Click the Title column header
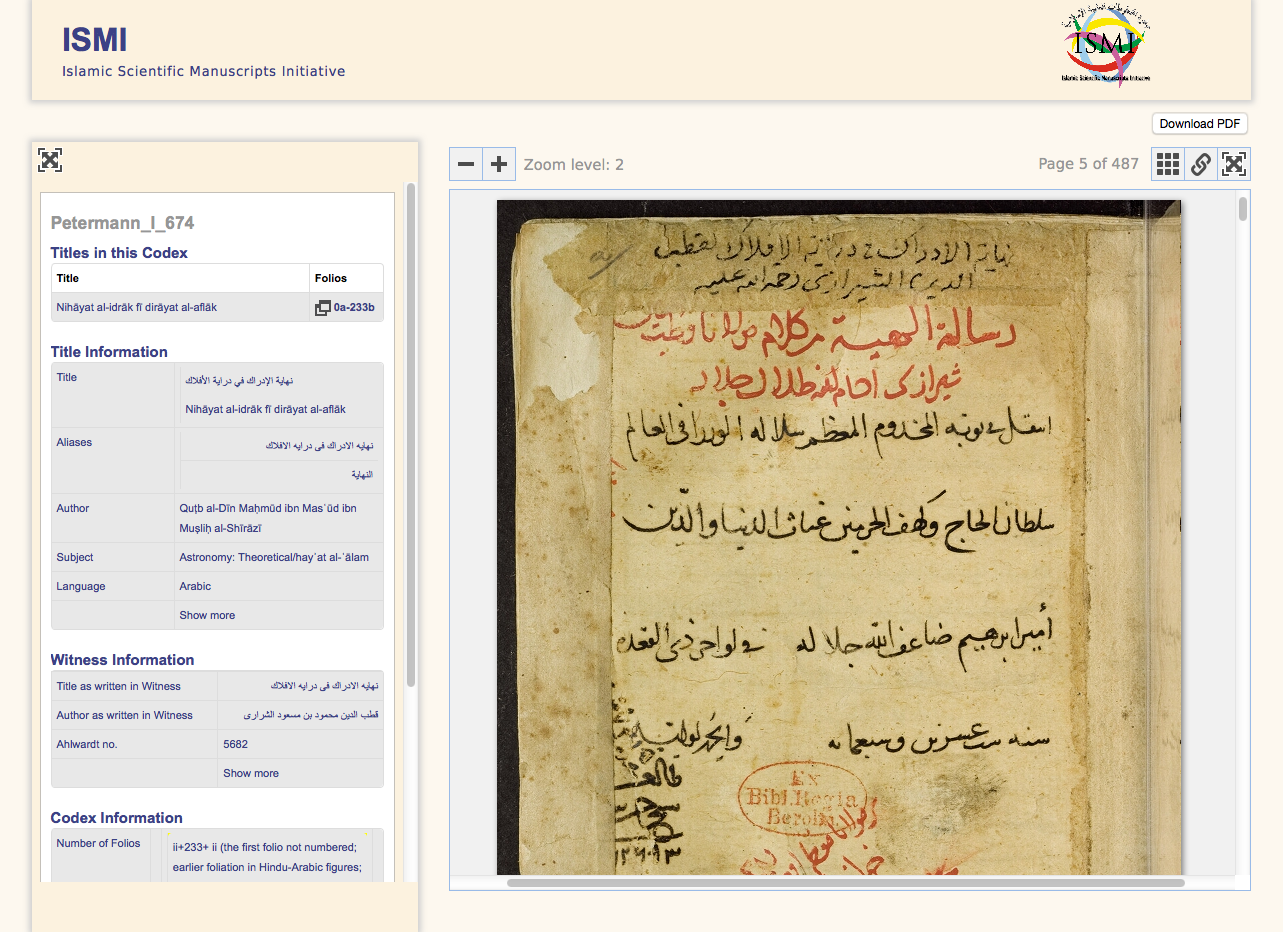This screenshot has height=932, width=1283. pyautogui.click(x=68, y=278)
